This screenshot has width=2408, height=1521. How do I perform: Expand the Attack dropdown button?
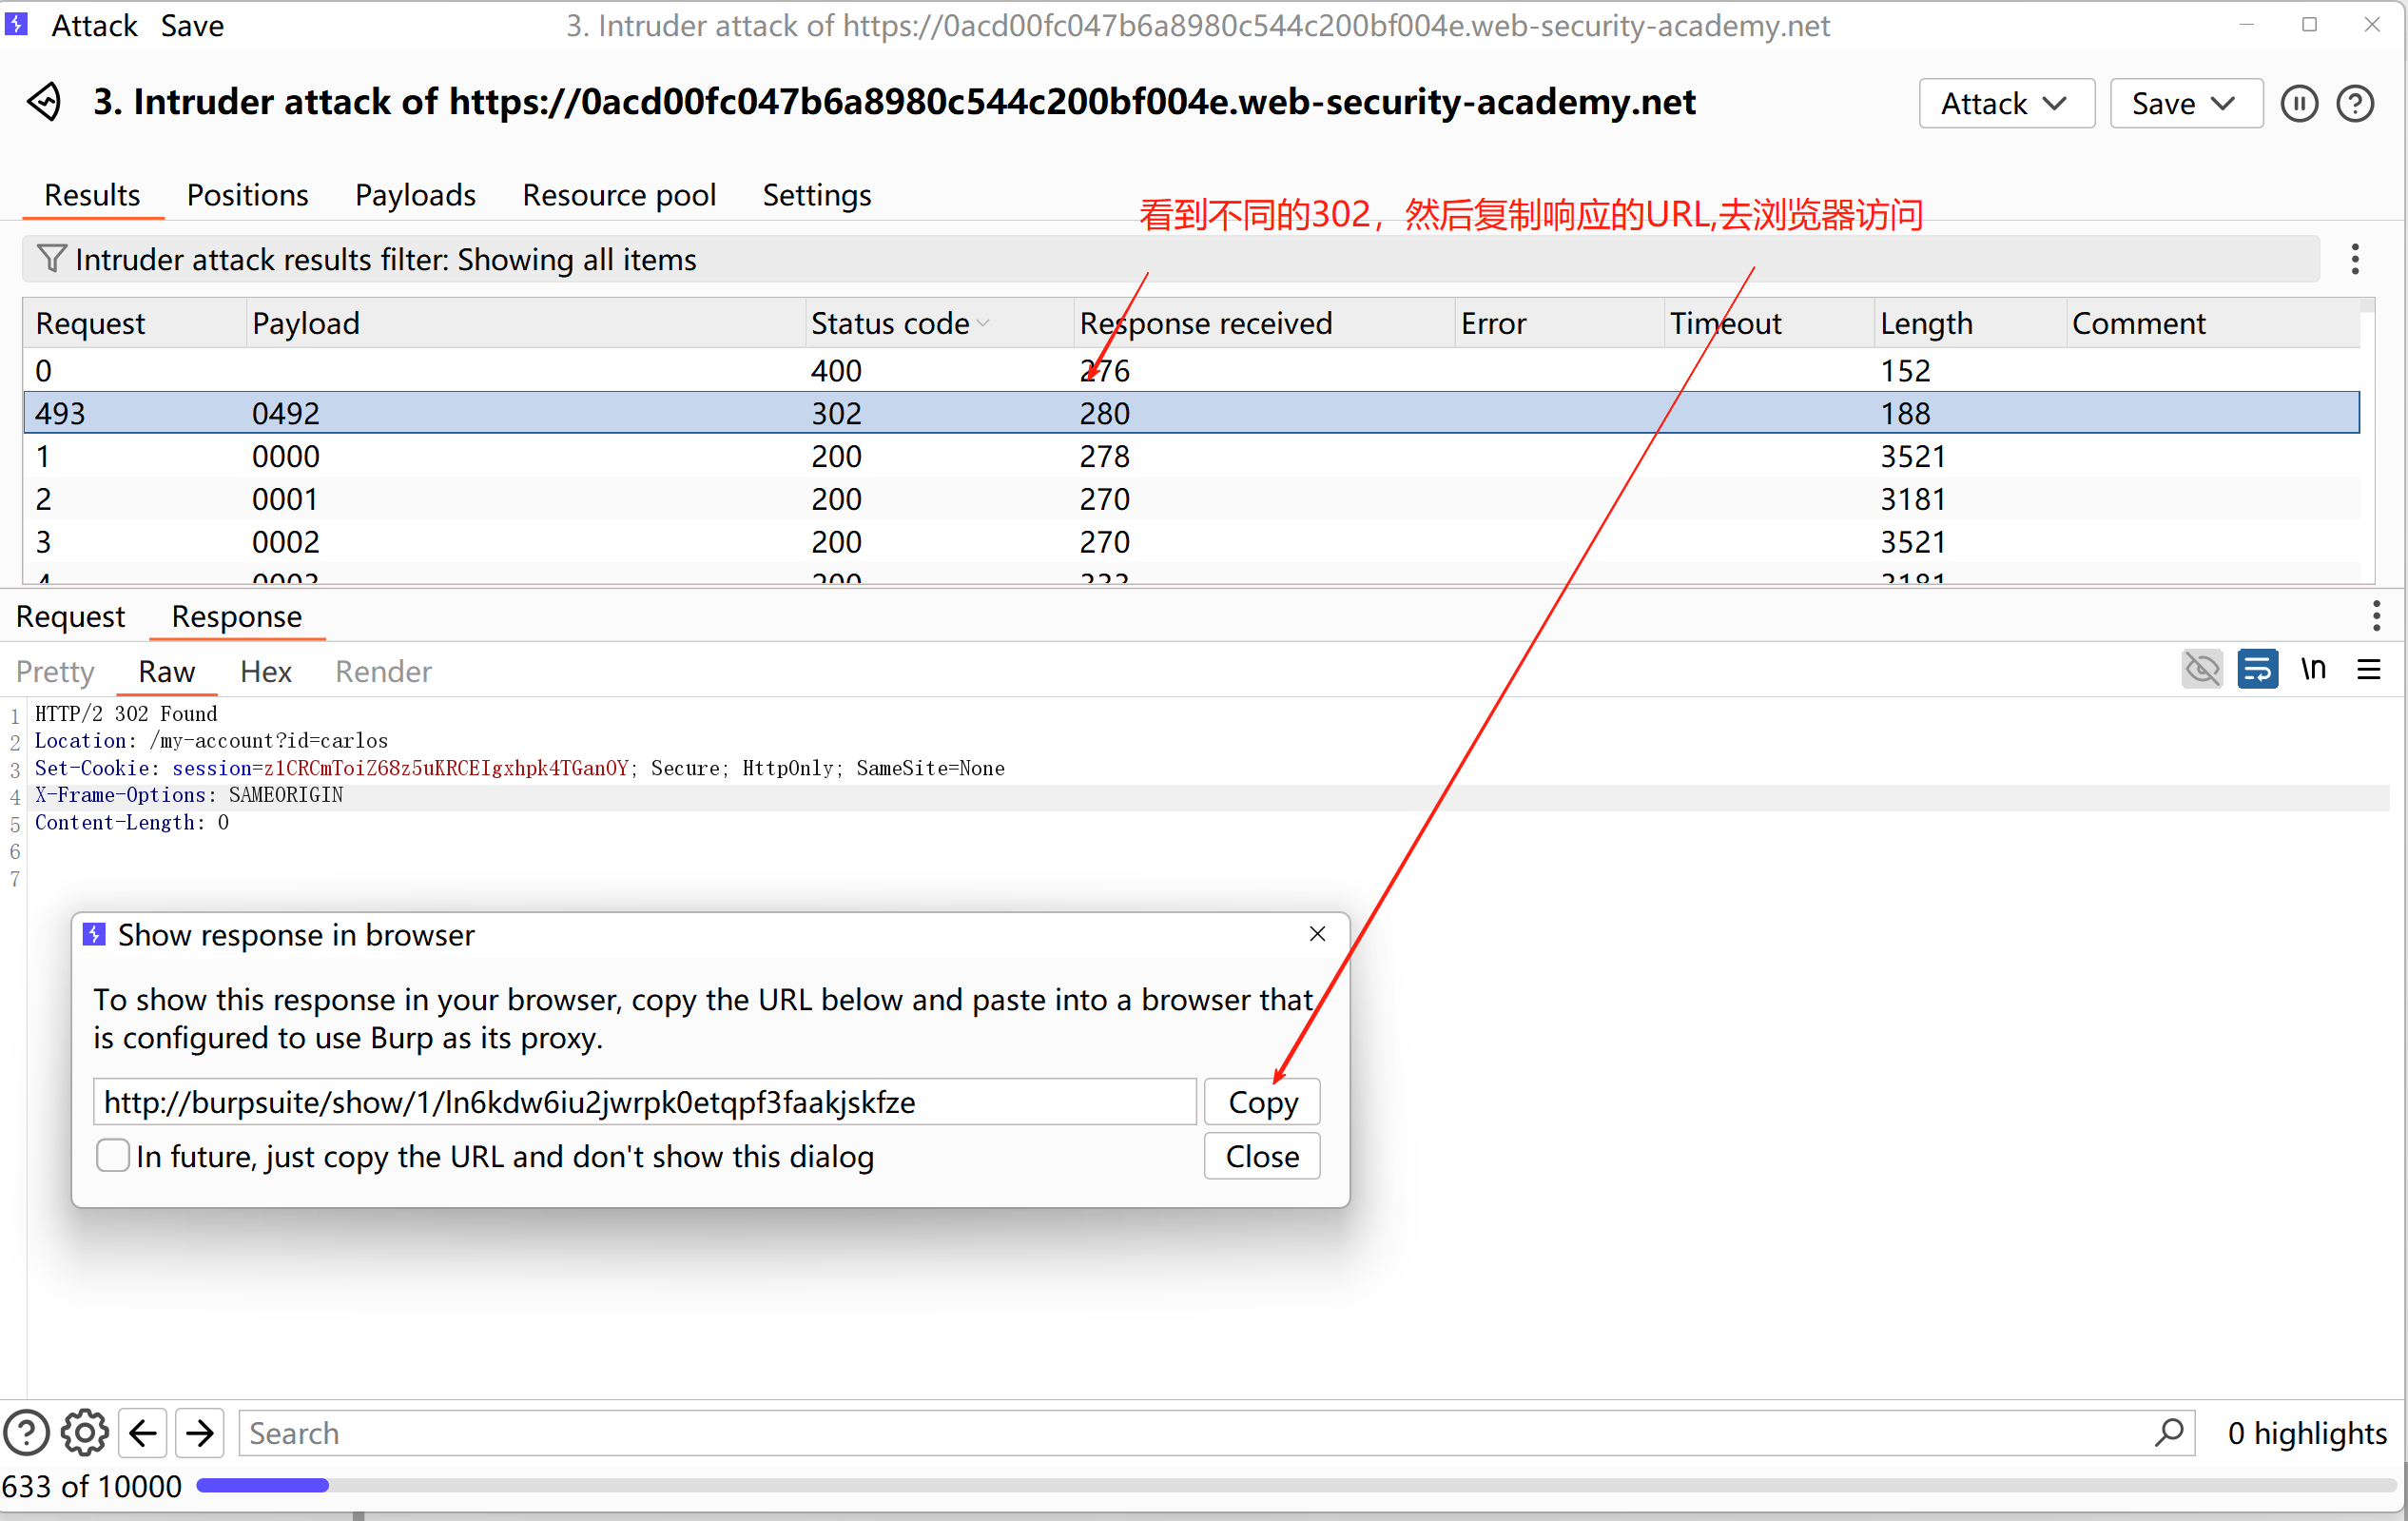click(x=2005, y=104)
